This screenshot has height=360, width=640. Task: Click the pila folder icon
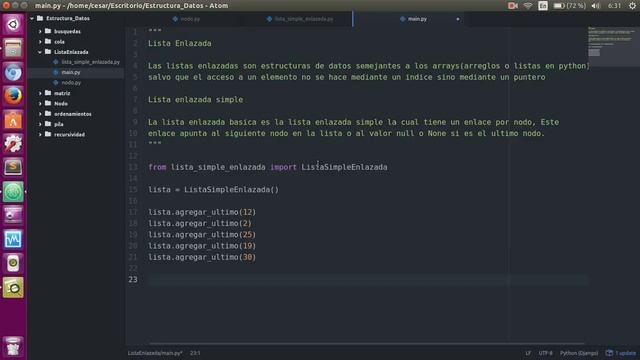coord(48,124)
